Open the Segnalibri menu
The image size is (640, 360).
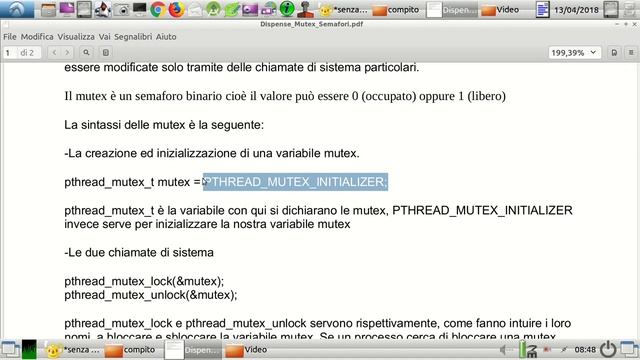tap(133, 37)
